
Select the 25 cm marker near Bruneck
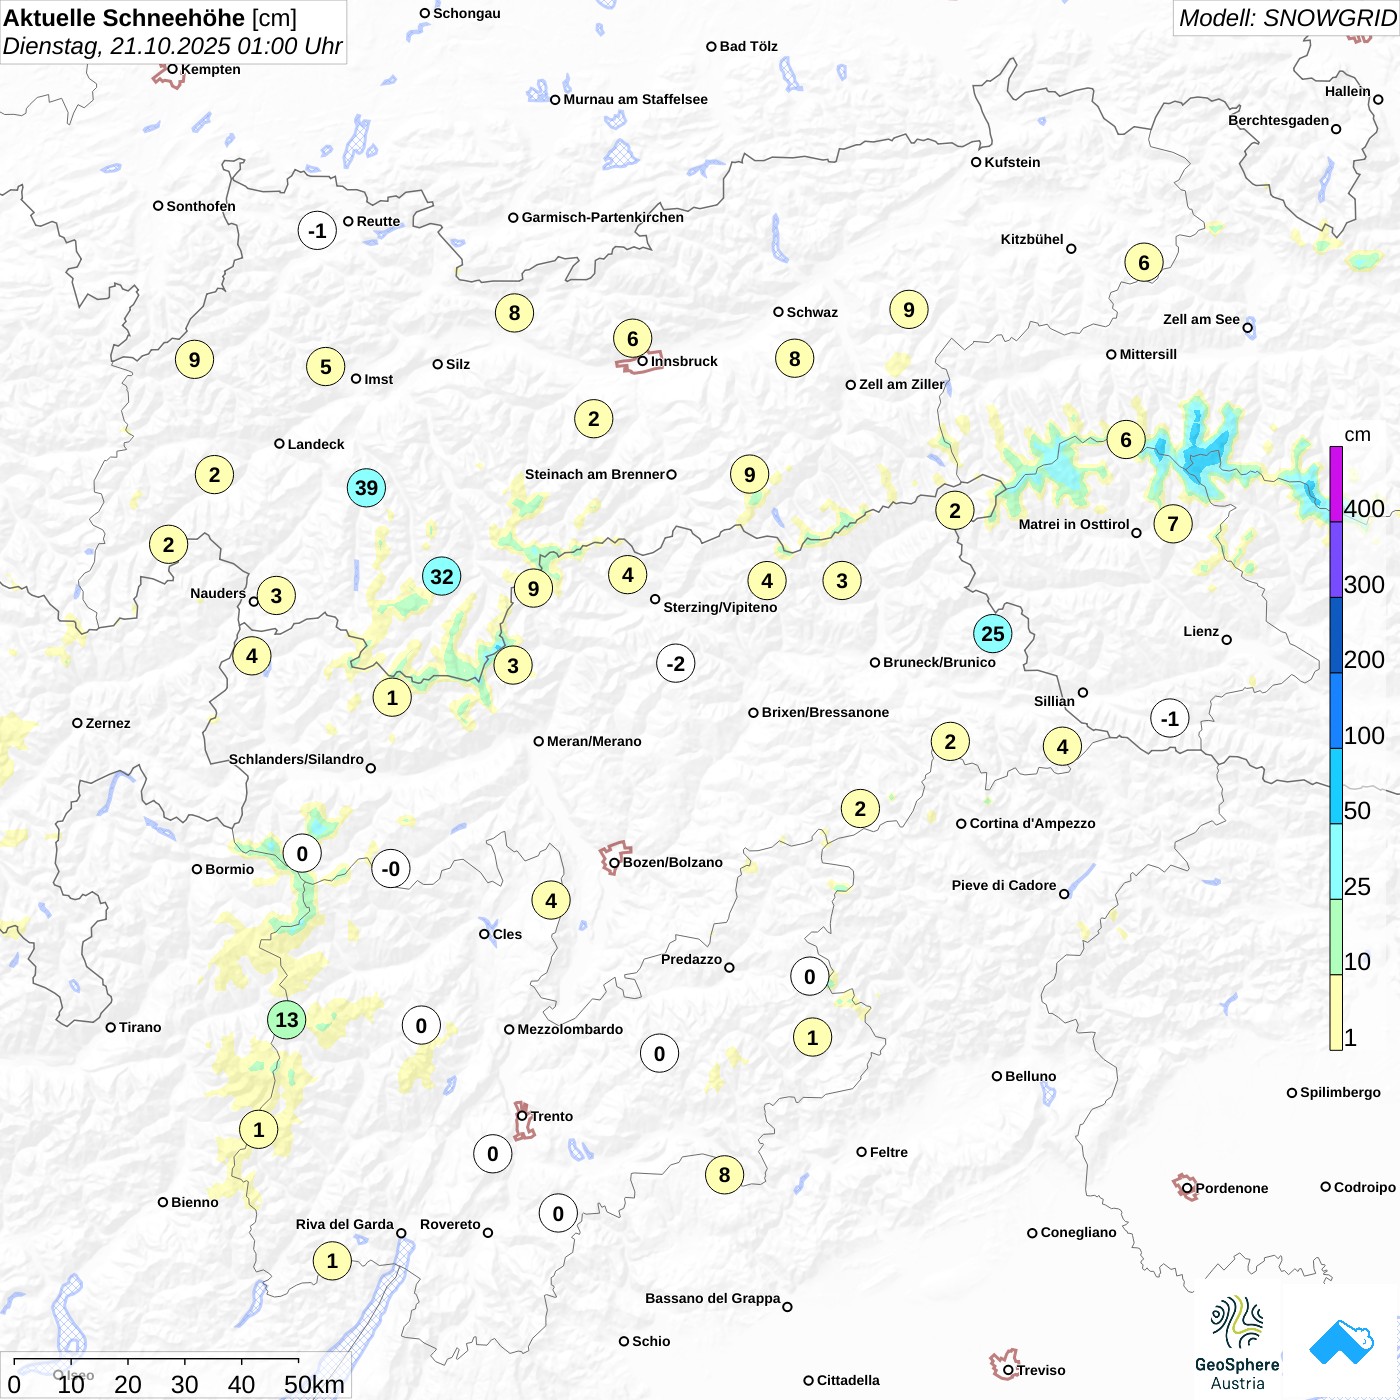pyautogui.click(x=993, y=633)
